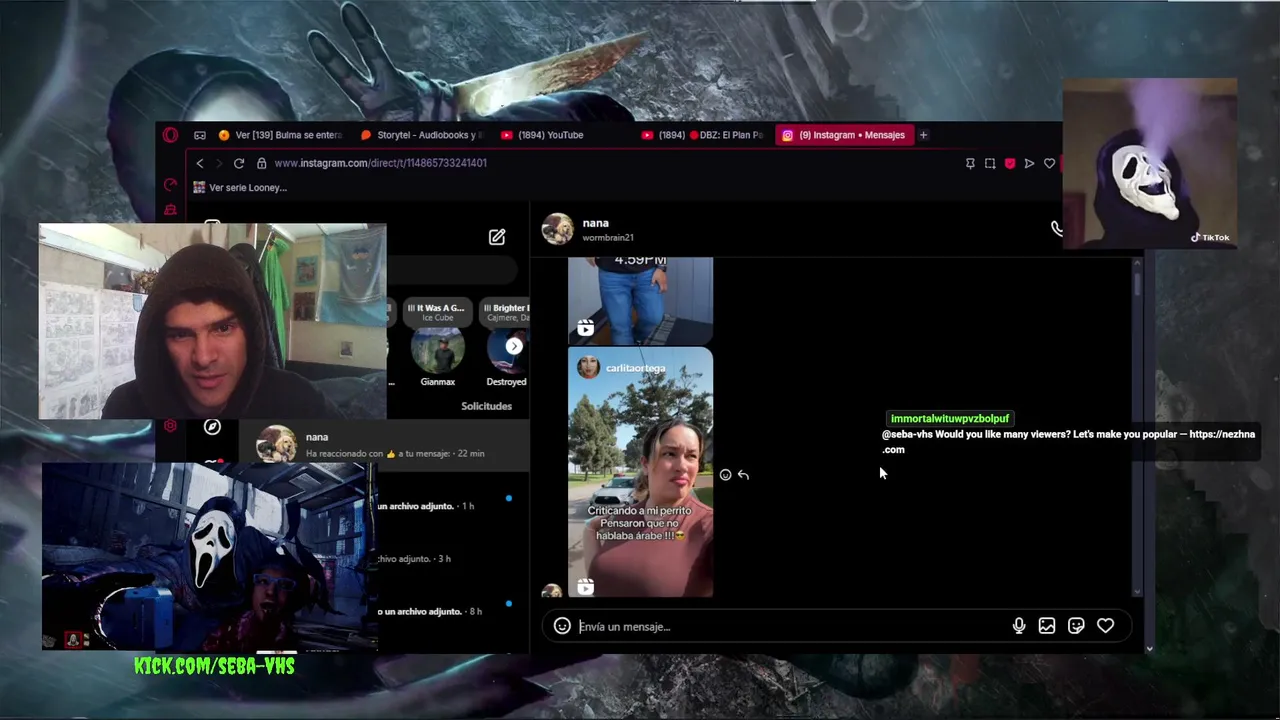Image resolution: width=1280 pixels, height=720 pixels.
Task: Open the carlitaortega reel thumbnail
Action: (640, 472)
